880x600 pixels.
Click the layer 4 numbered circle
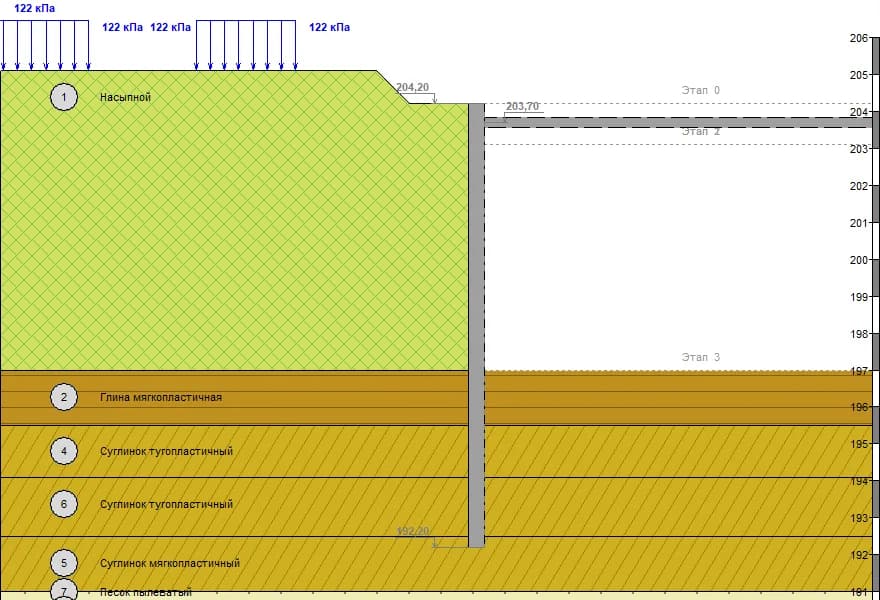pyautogui.click(x=63, y=451)
